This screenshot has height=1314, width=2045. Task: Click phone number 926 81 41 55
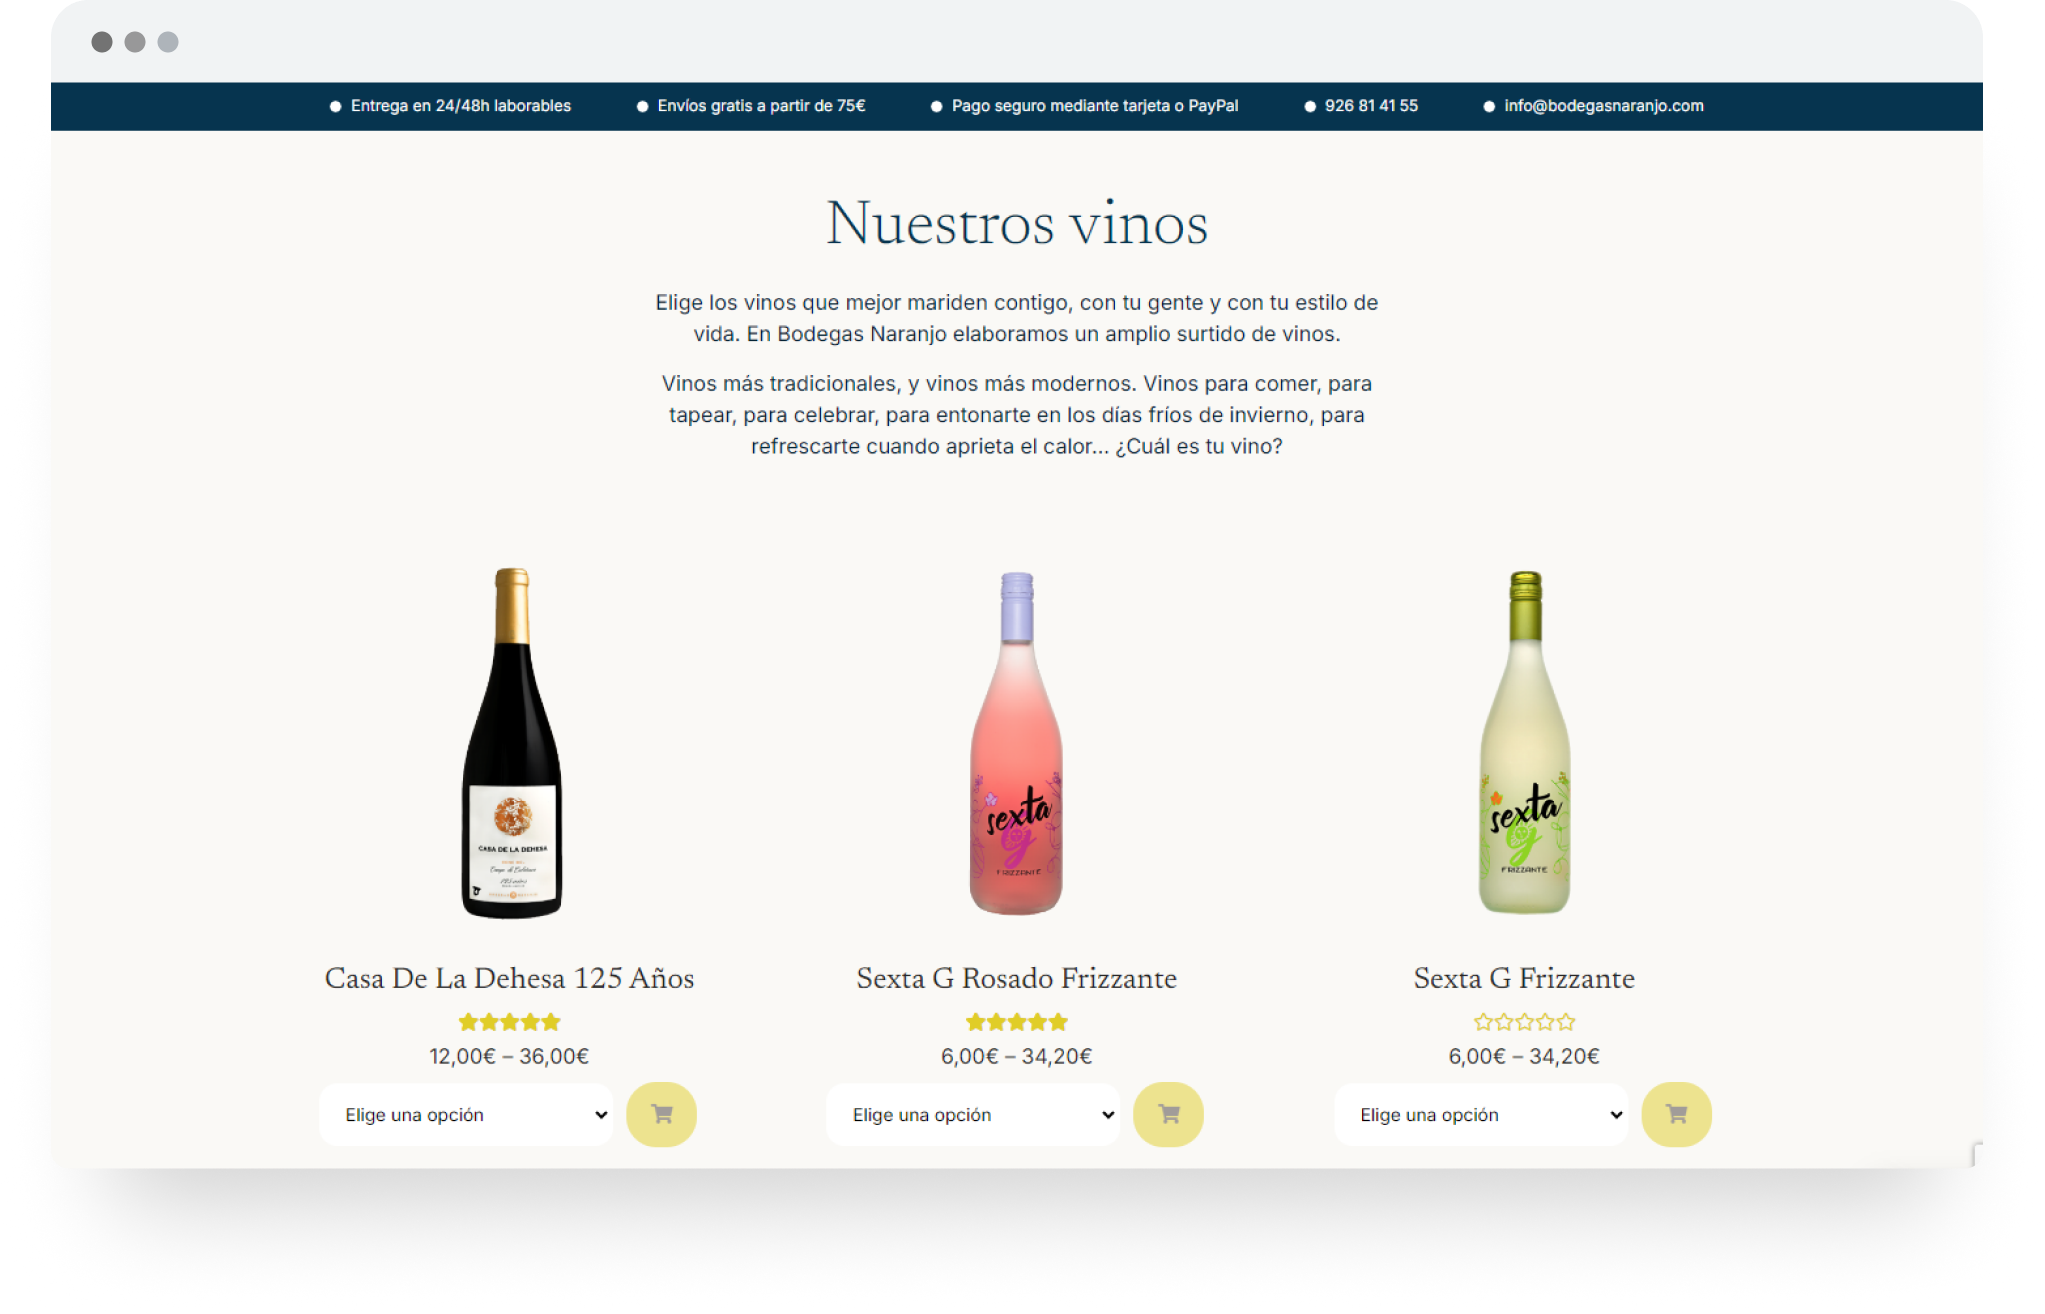click(x=1371, y=106)
